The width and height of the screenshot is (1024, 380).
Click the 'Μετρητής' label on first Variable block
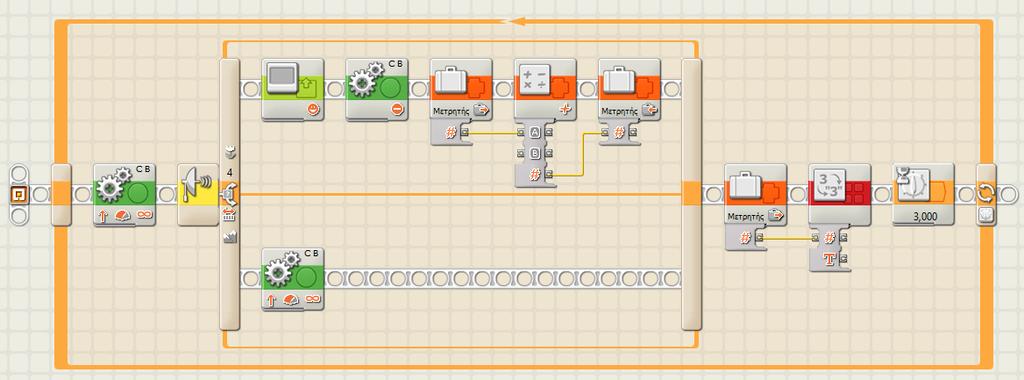click(451, 112)
